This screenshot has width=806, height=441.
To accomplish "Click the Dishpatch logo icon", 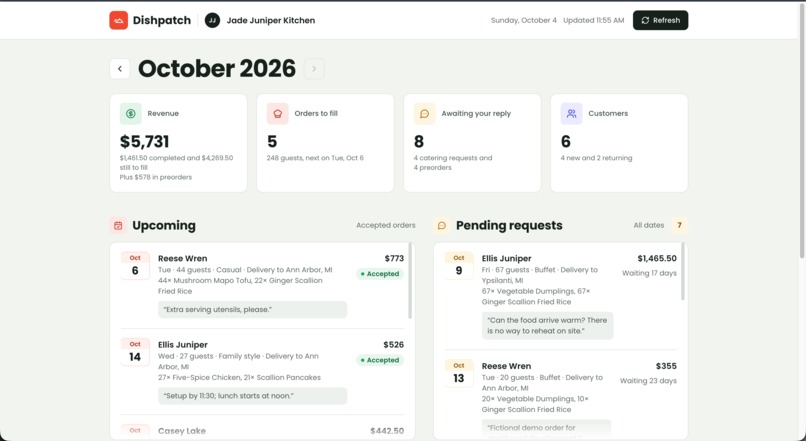I will [118, 21].
